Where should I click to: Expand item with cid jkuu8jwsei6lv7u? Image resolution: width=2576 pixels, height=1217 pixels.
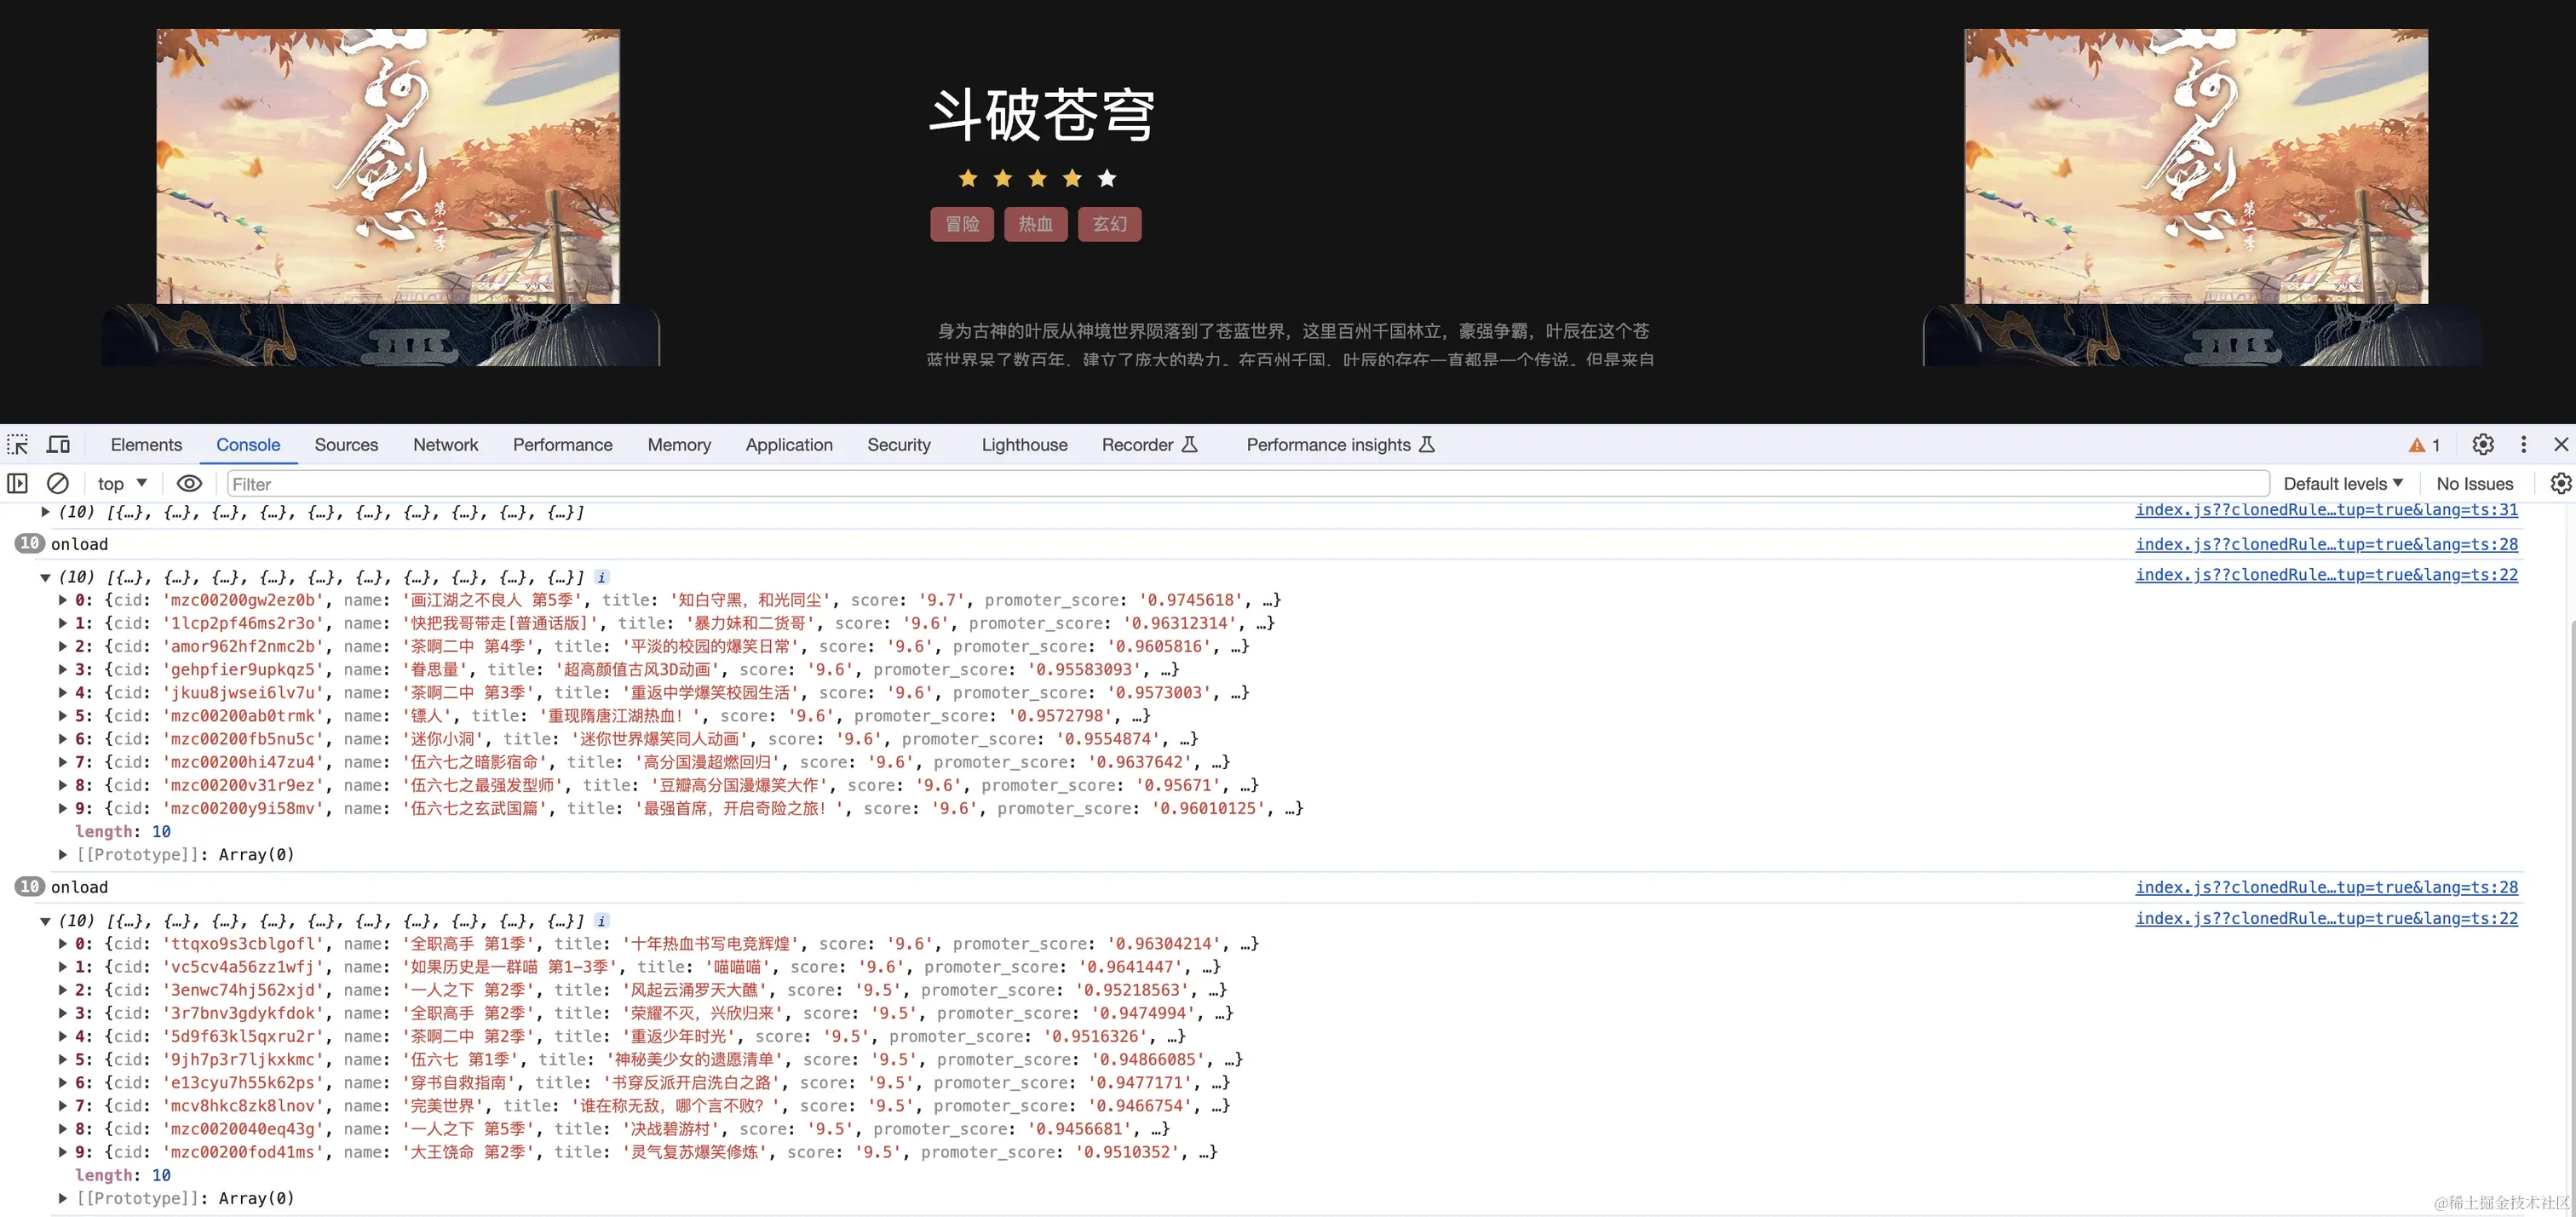tap(63, 693)
